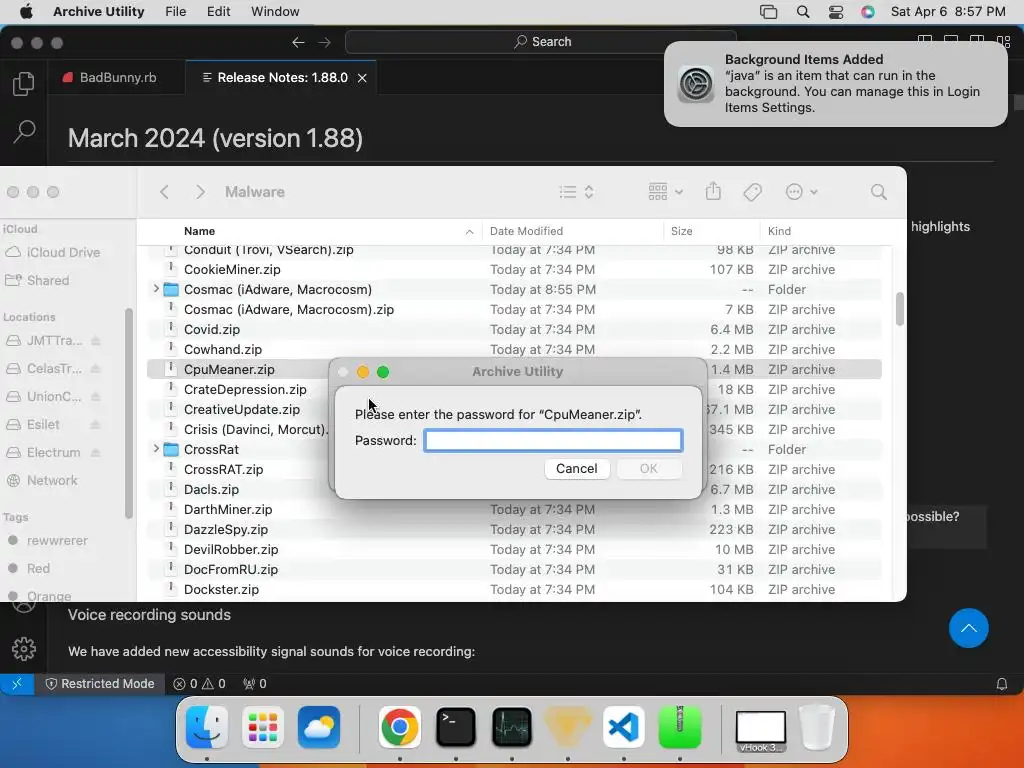Open VS Code Search icon in activity bar
Screen dimensions: 1024x768
[24, 131]
